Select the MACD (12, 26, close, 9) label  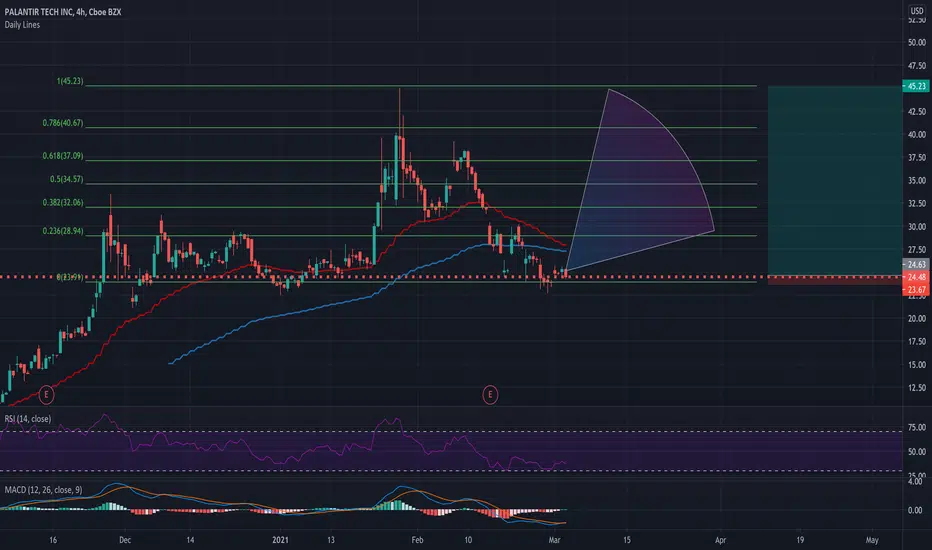coord(43,490)
